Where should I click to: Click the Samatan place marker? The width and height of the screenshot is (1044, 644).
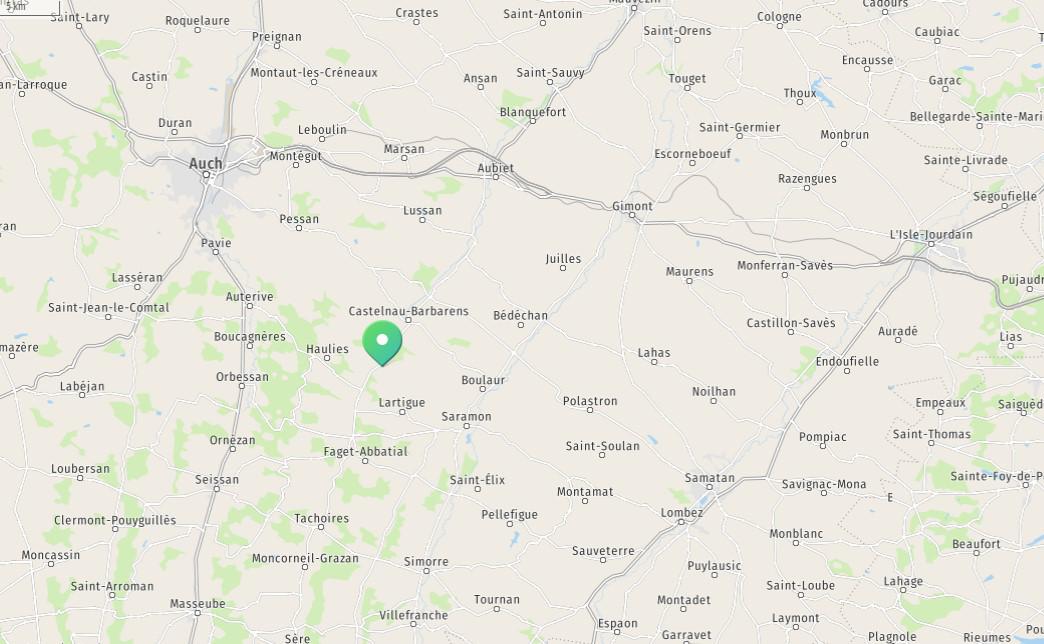coord(710,487)
